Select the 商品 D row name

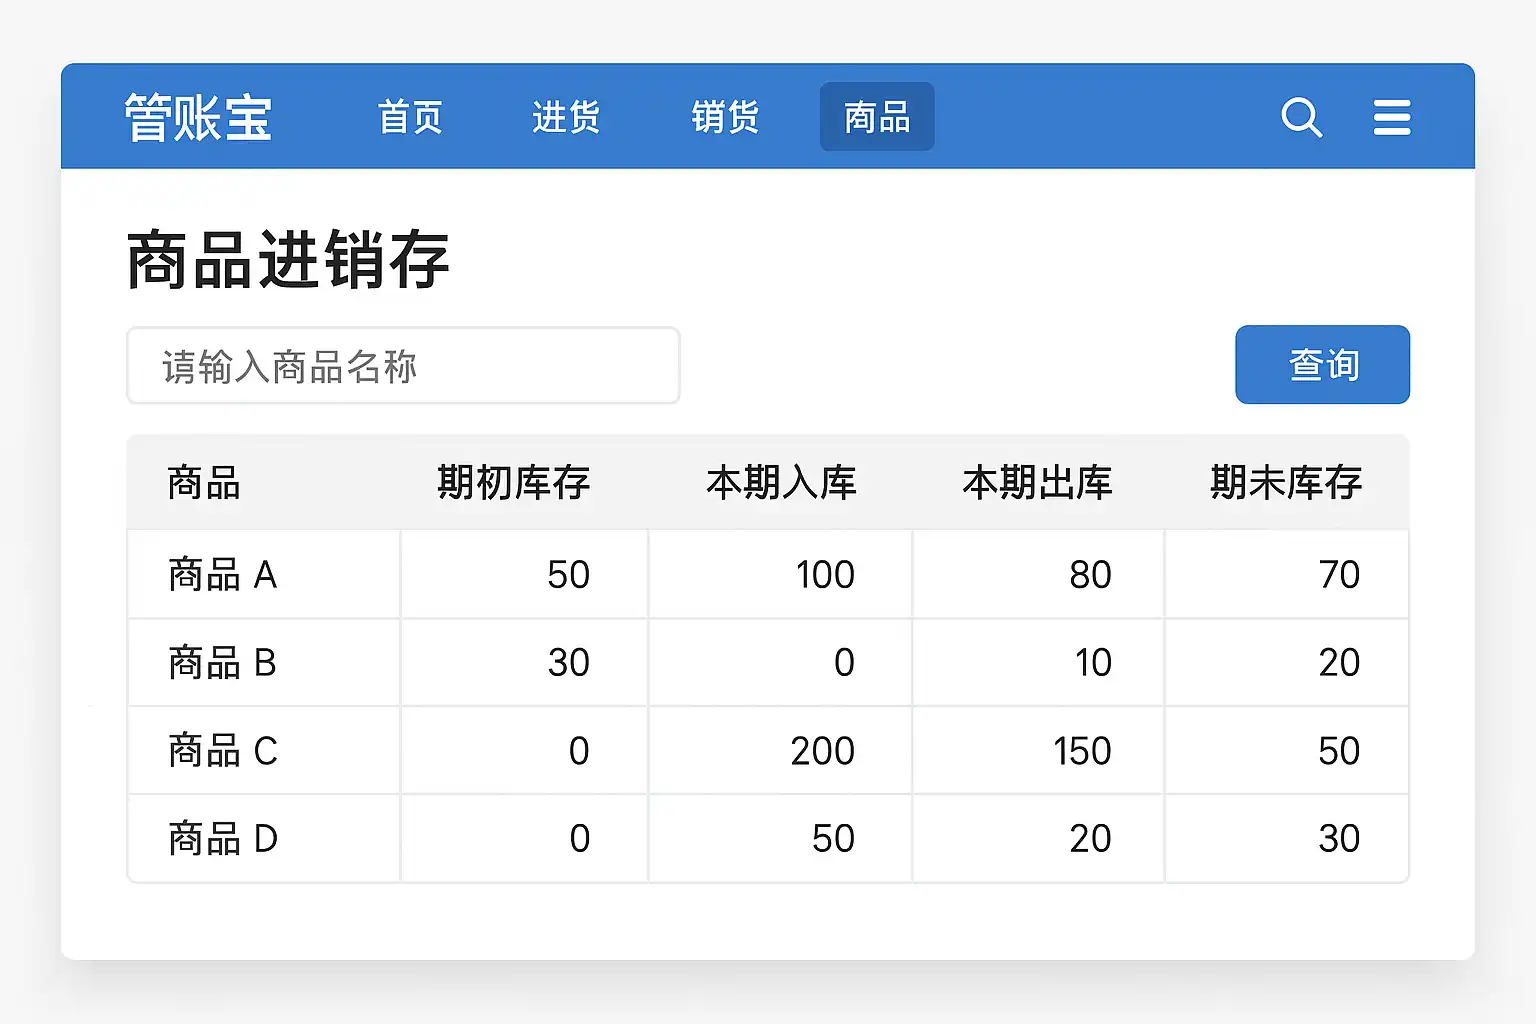click(x=222, y=839)
